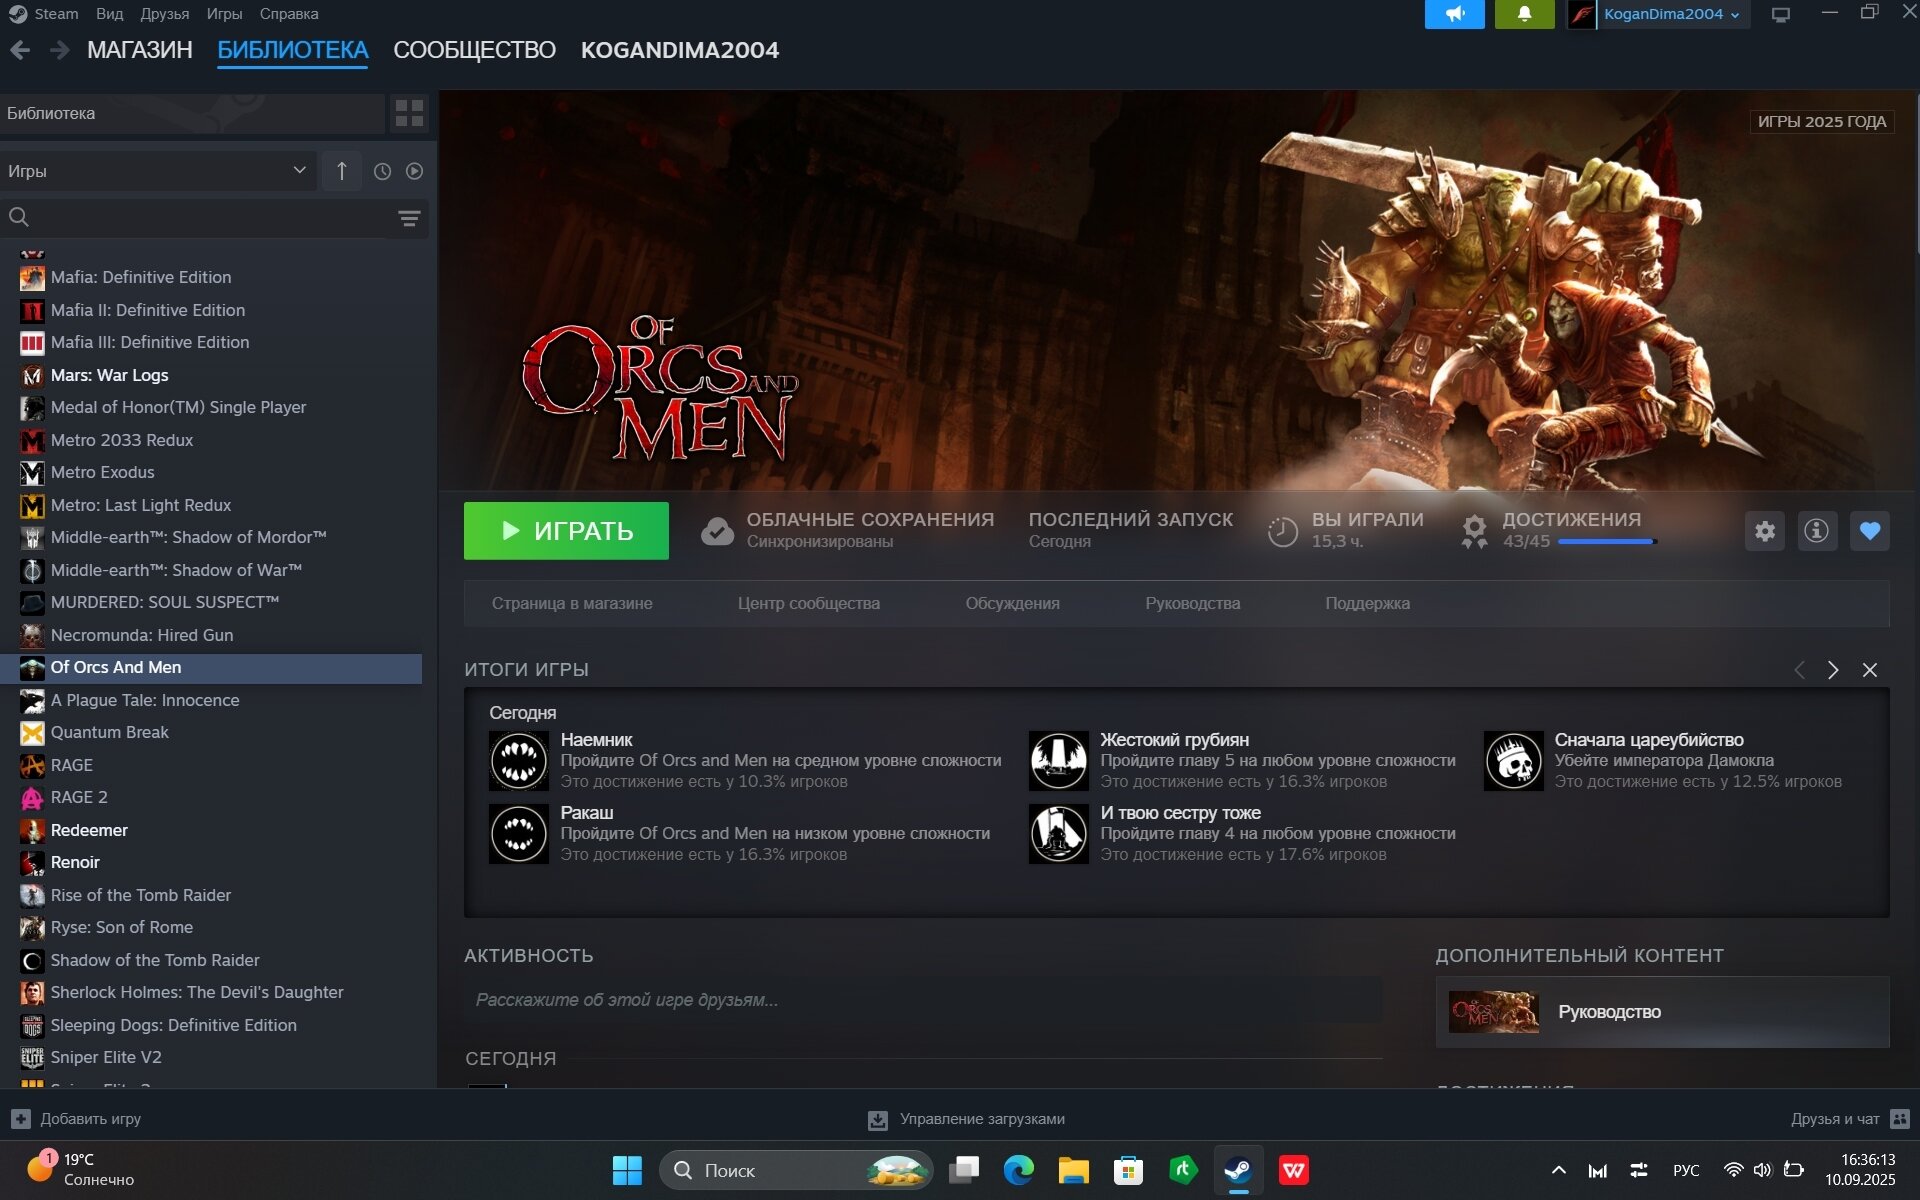Click the sort ascending arrow button
The image size is (1920, 1200).
click(x=341, y=171)
